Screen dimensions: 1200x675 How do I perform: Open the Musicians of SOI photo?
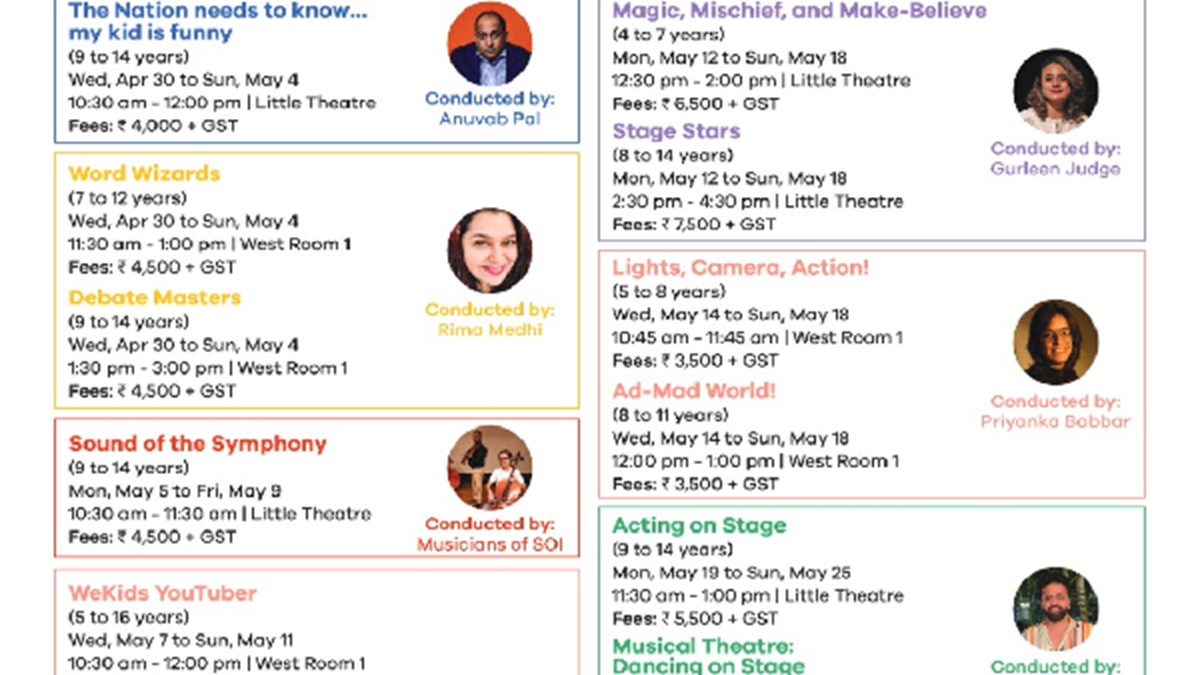click(x=489, y=468)
